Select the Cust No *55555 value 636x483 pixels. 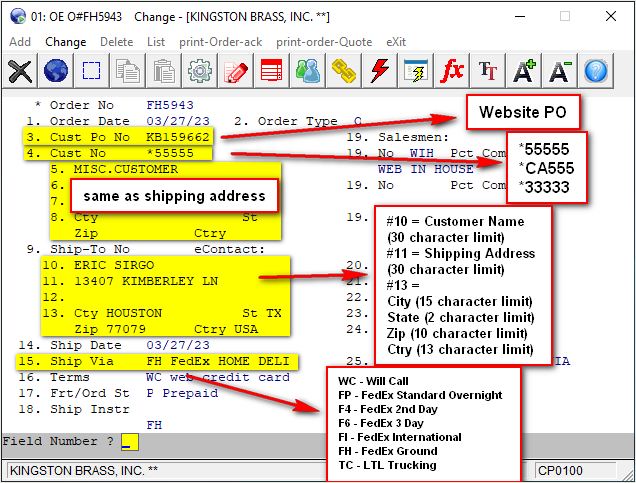170,153
